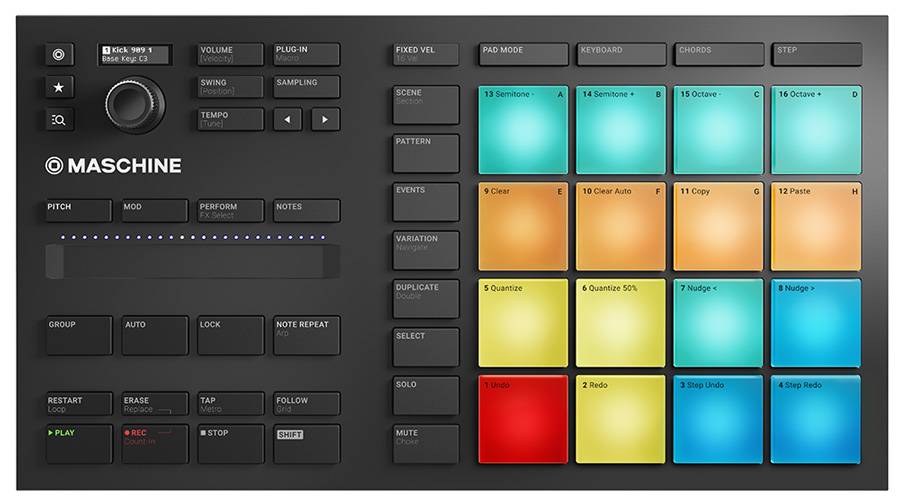Open SAMPLING mode
This screenshot has height=502, width=900.
point(307,87)
